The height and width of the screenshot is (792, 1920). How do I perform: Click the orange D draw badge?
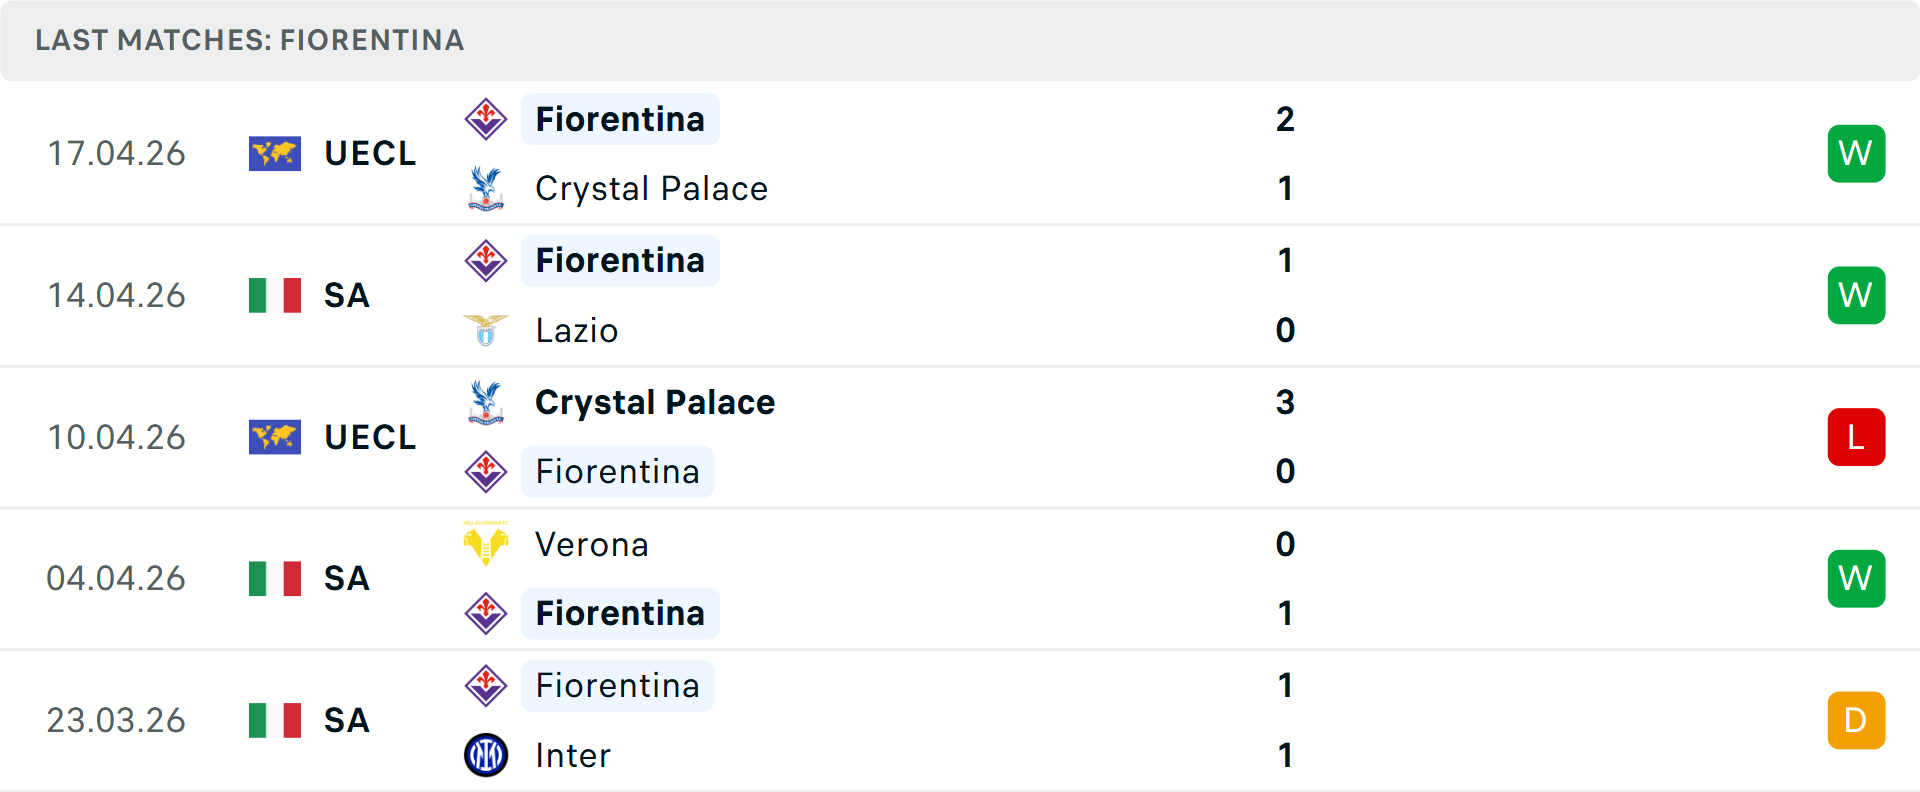point(1856,720)
